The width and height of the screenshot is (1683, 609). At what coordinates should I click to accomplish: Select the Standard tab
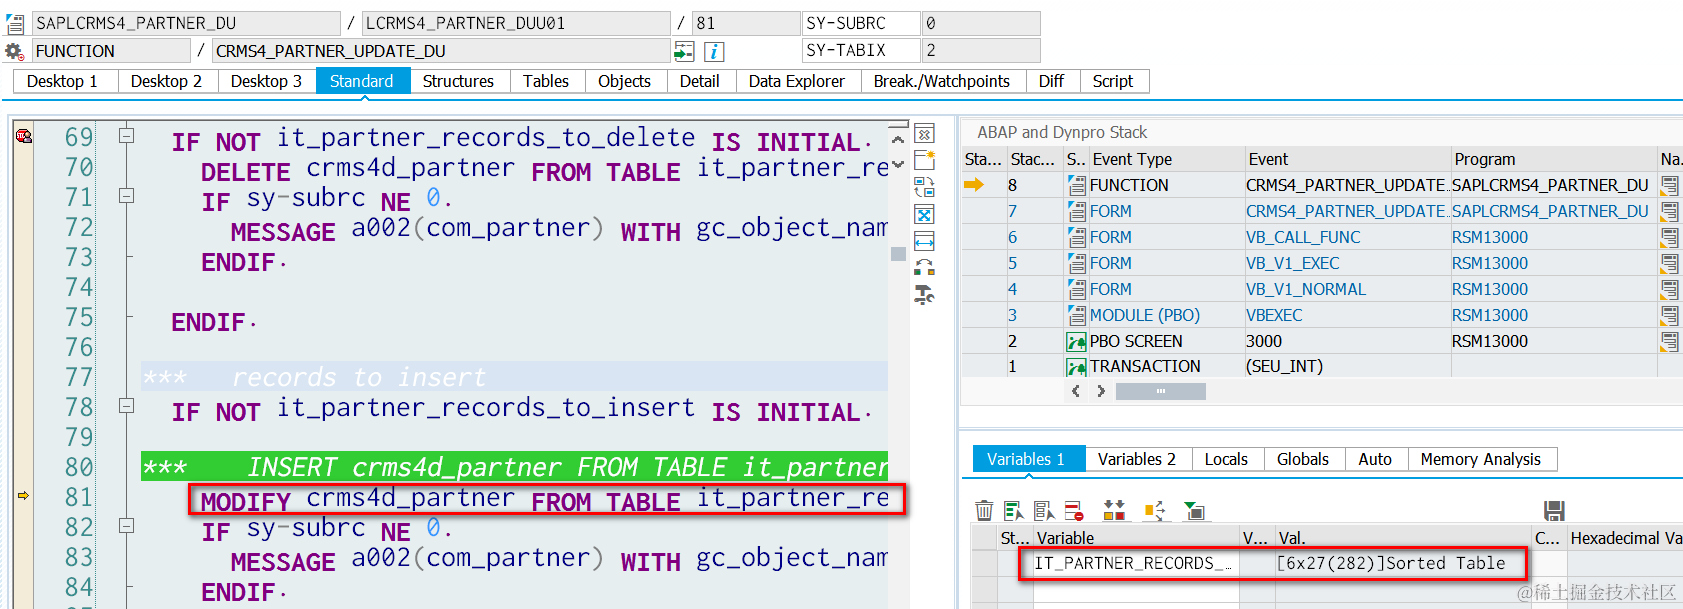click(362, 81)
